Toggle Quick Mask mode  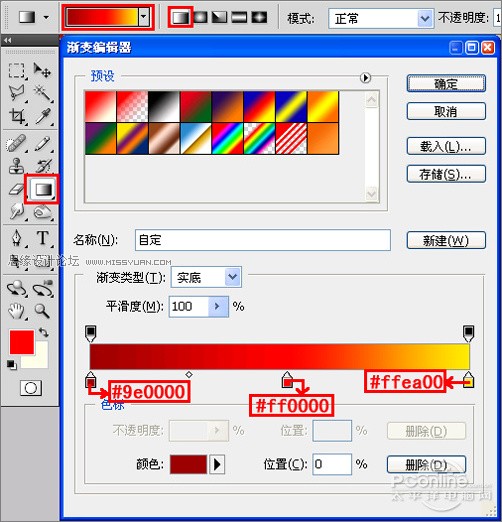(x=31, y=388)
